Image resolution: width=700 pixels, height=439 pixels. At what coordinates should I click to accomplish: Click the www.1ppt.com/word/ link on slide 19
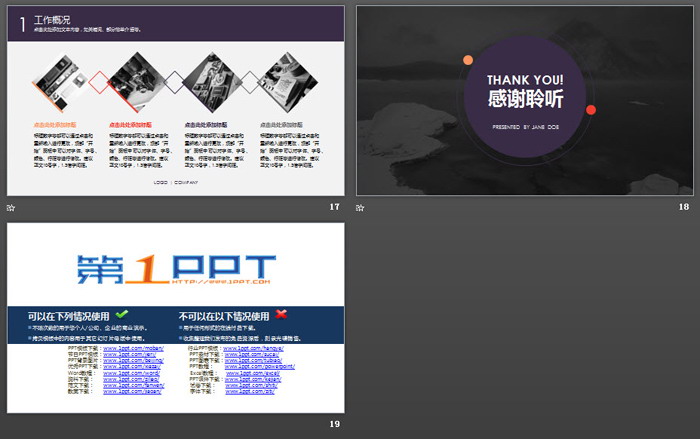(131, 373)
